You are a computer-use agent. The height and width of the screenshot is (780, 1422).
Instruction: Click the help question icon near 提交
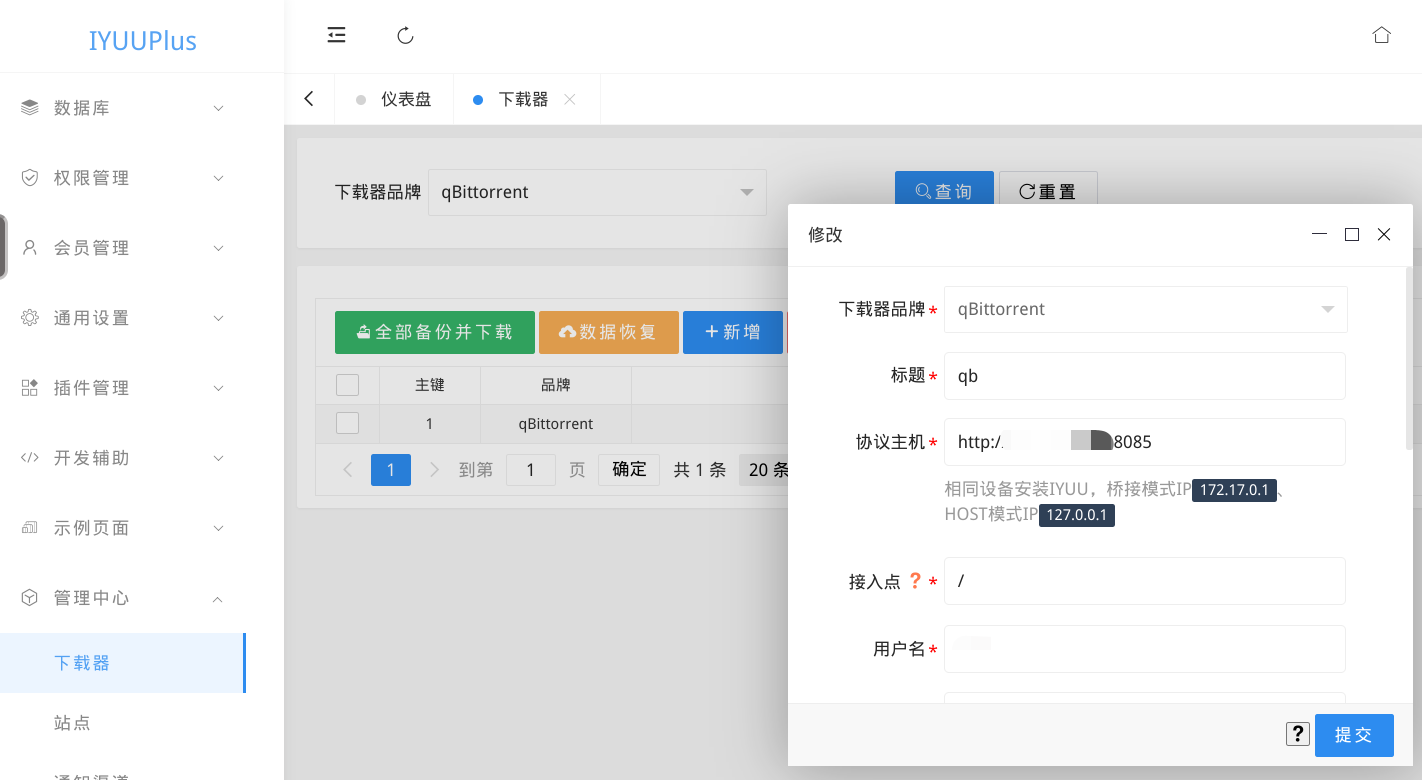(x=1298, y=734)
